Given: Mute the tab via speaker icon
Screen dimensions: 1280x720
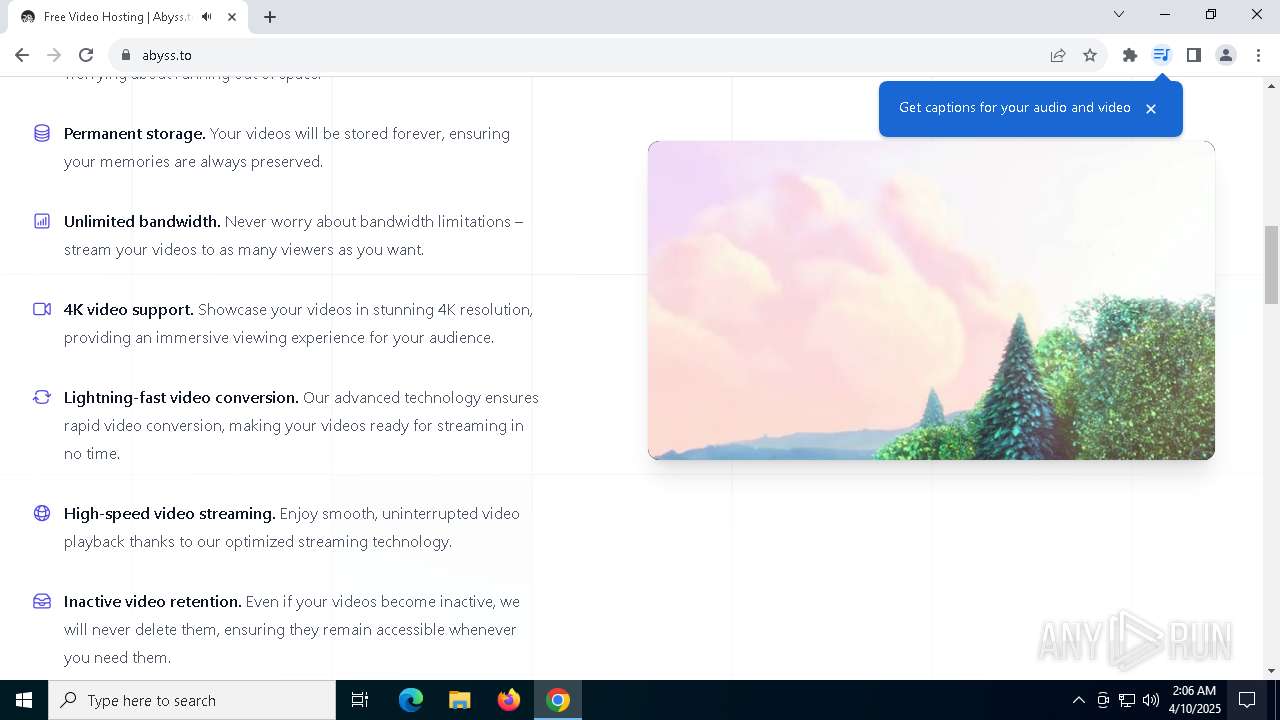Looking at the screenshot, I should click(x=207, y=17).
